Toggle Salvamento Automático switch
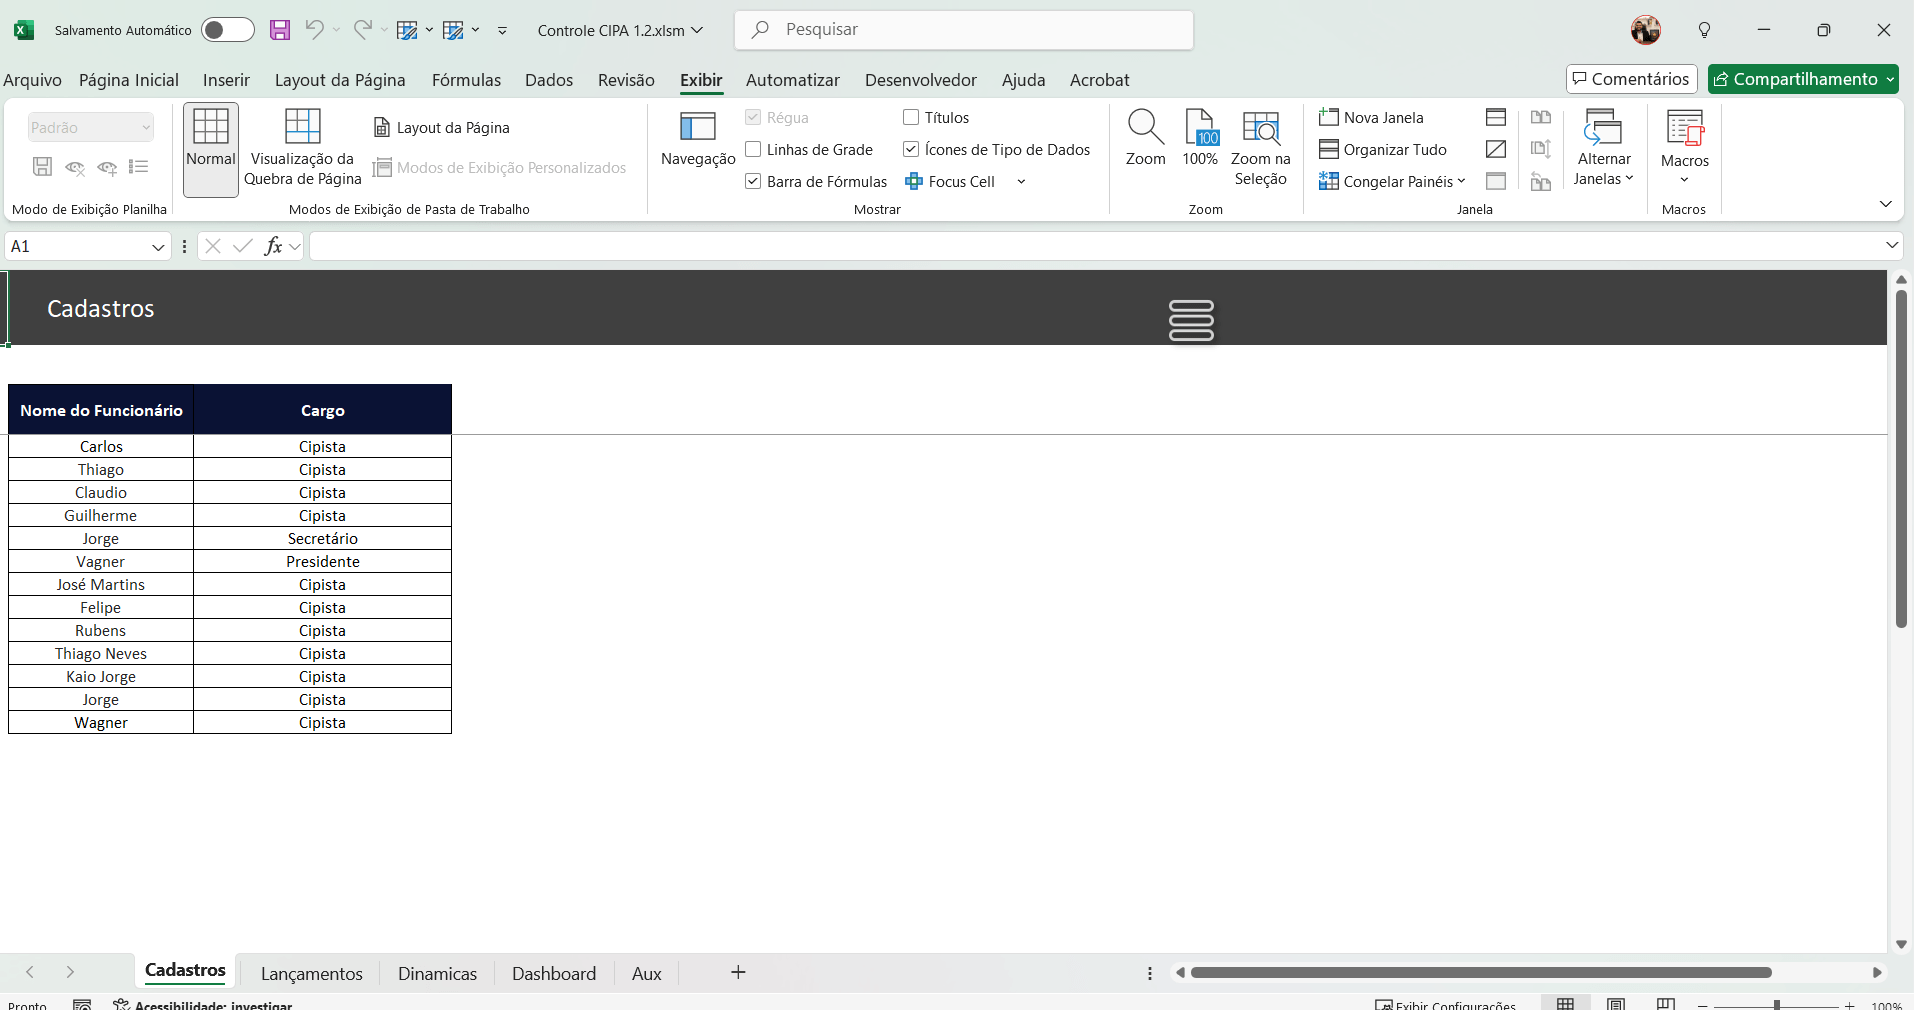This screenshot has width=1914, height=1010. 227,30
